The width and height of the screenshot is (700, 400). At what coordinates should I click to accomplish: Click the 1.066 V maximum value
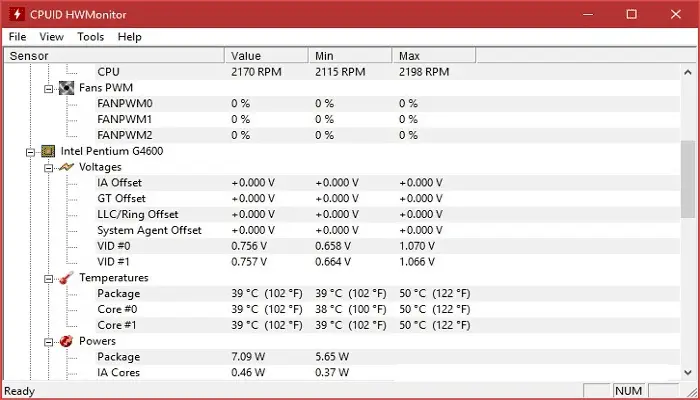[417, 262]
